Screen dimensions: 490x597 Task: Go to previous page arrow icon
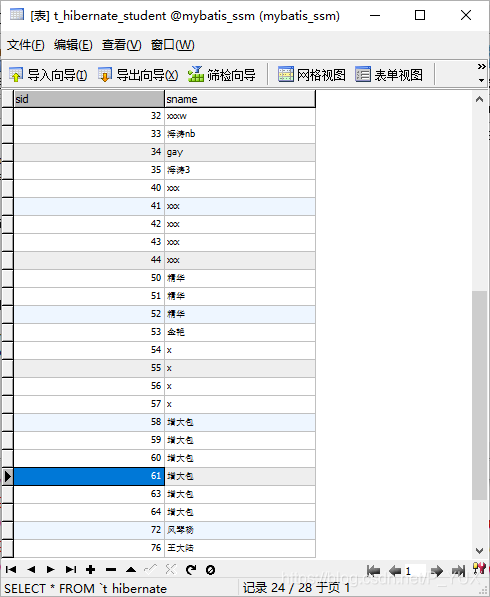[x=395, y=571]
